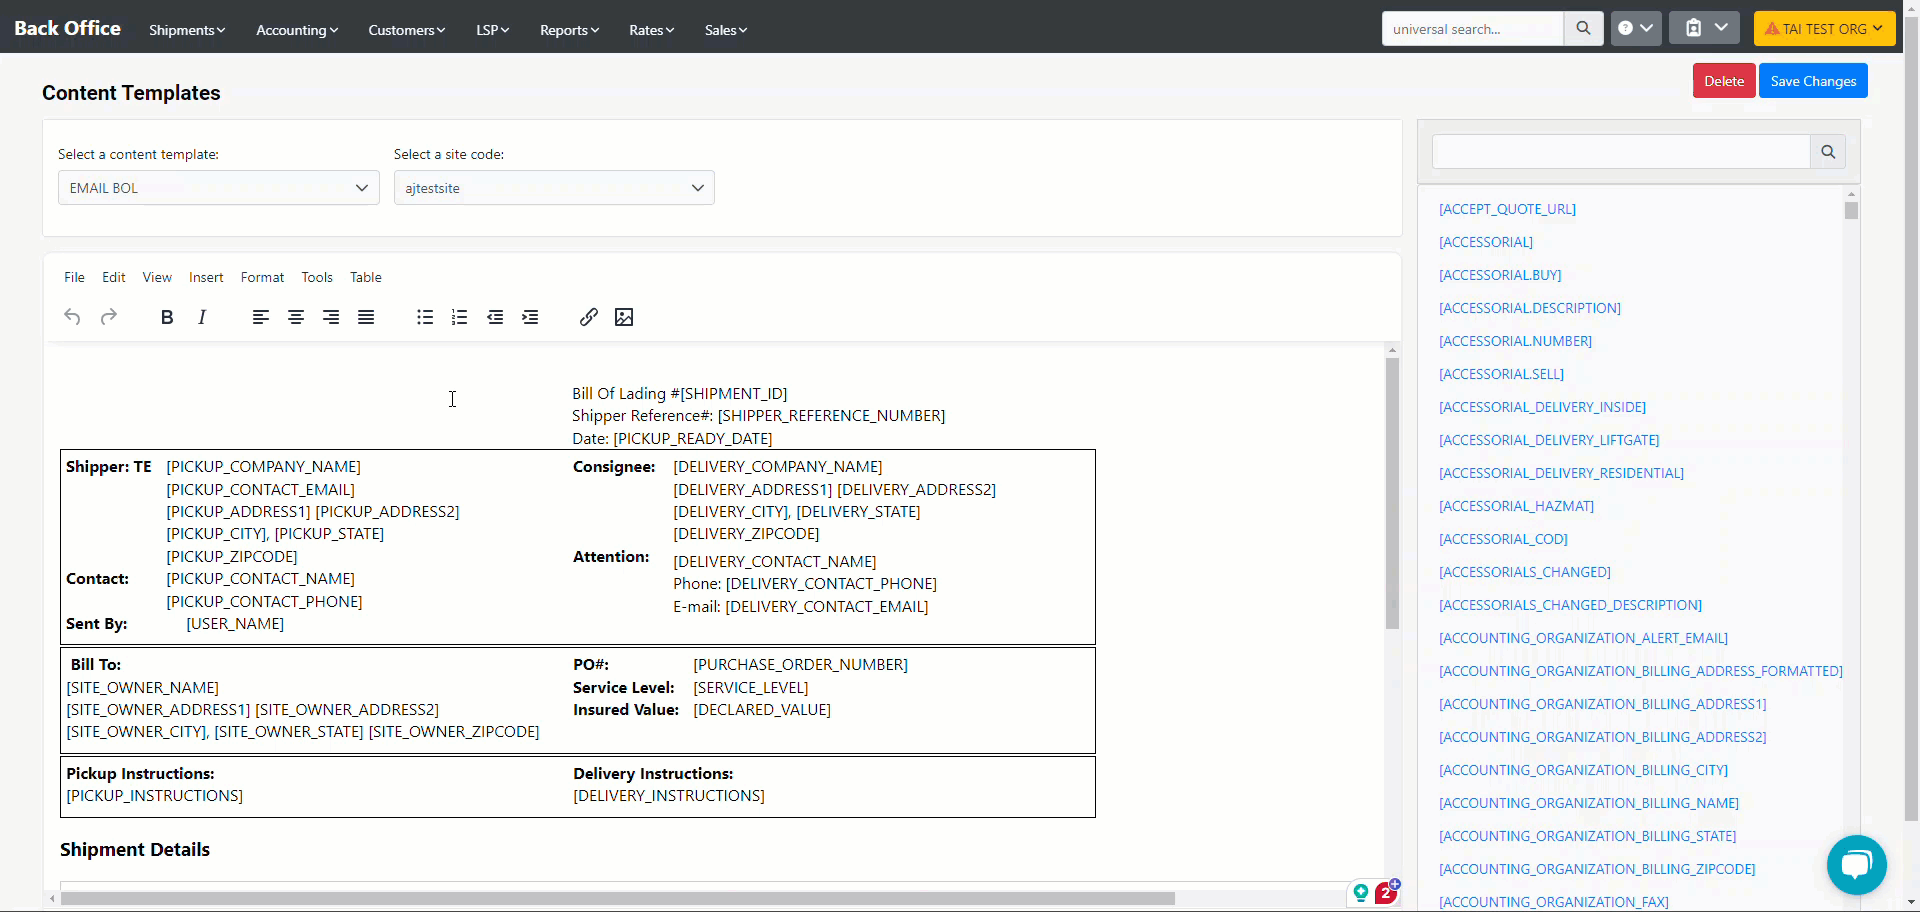
Task: Click the insert image icon
Action: pos(624,317)
